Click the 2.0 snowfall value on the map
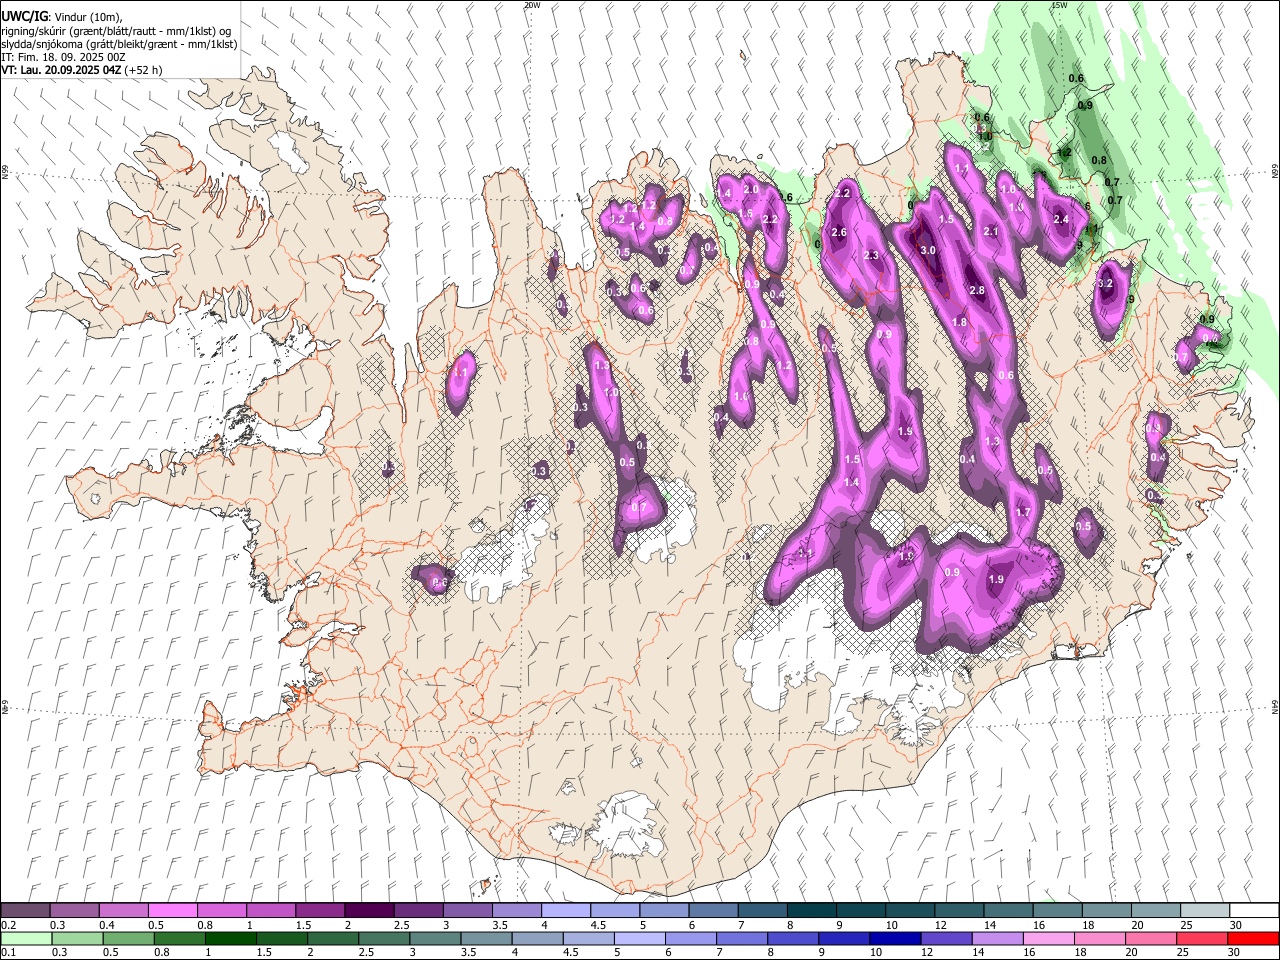 coord(752,188)
